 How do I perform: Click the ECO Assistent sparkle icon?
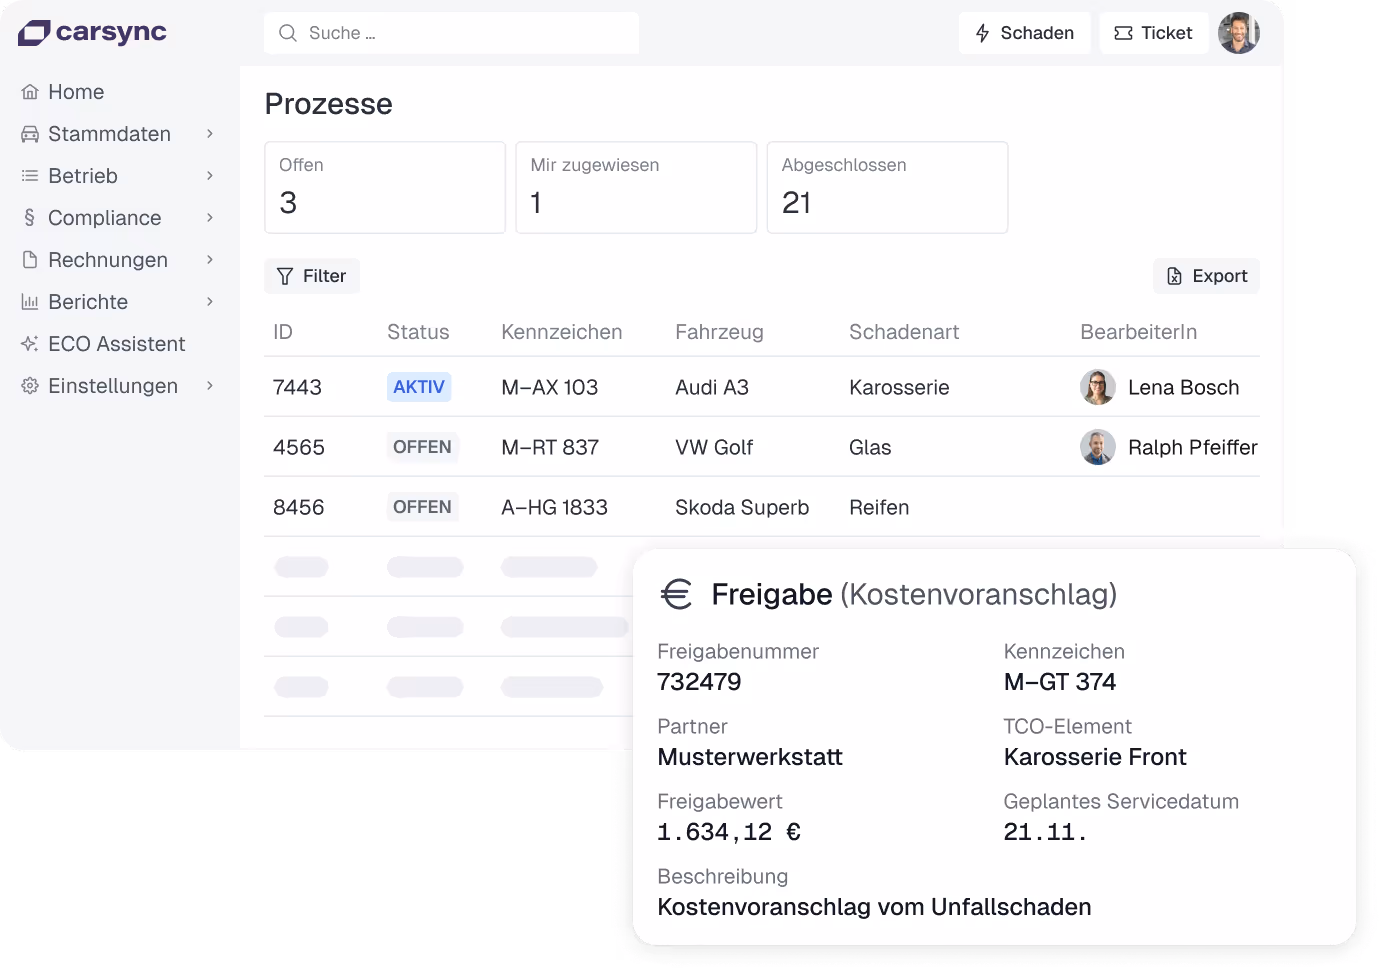tap(30, 344)
